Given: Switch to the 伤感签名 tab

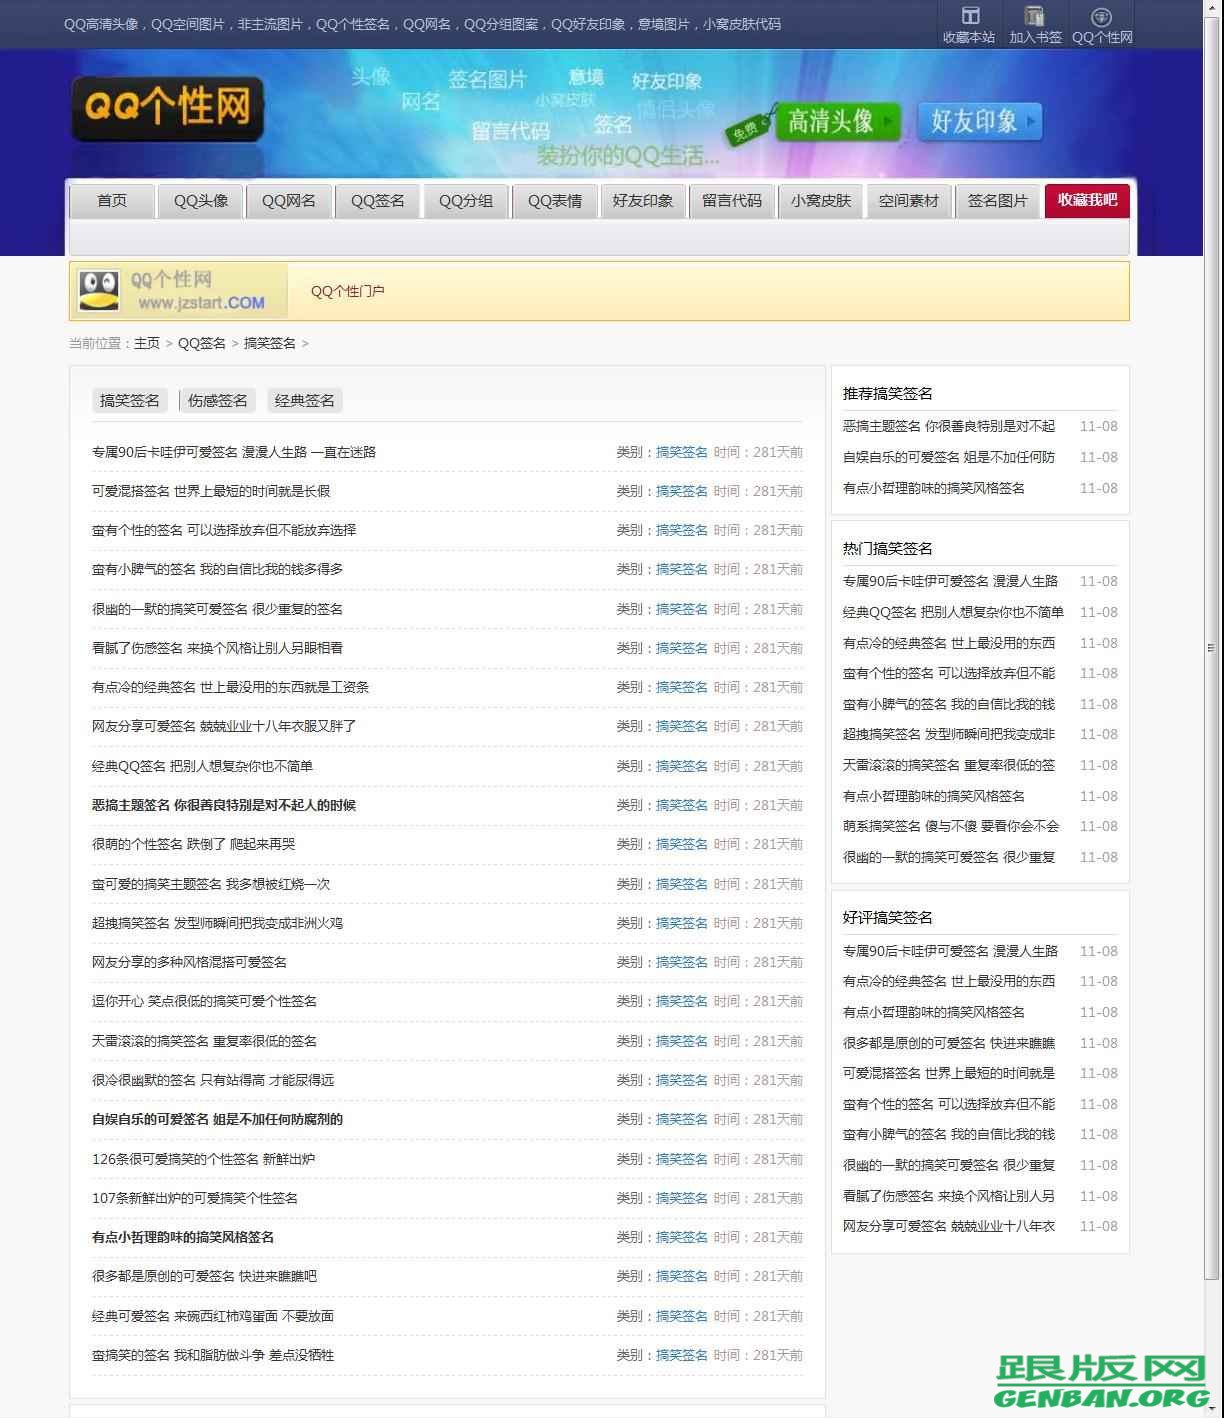Looking at the screenshot, I should 216,400.
